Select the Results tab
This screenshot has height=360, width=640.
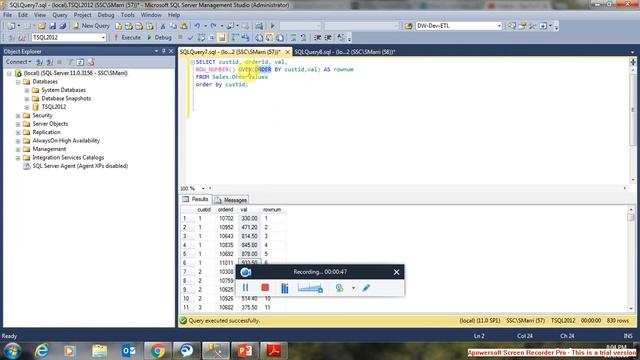195,199
